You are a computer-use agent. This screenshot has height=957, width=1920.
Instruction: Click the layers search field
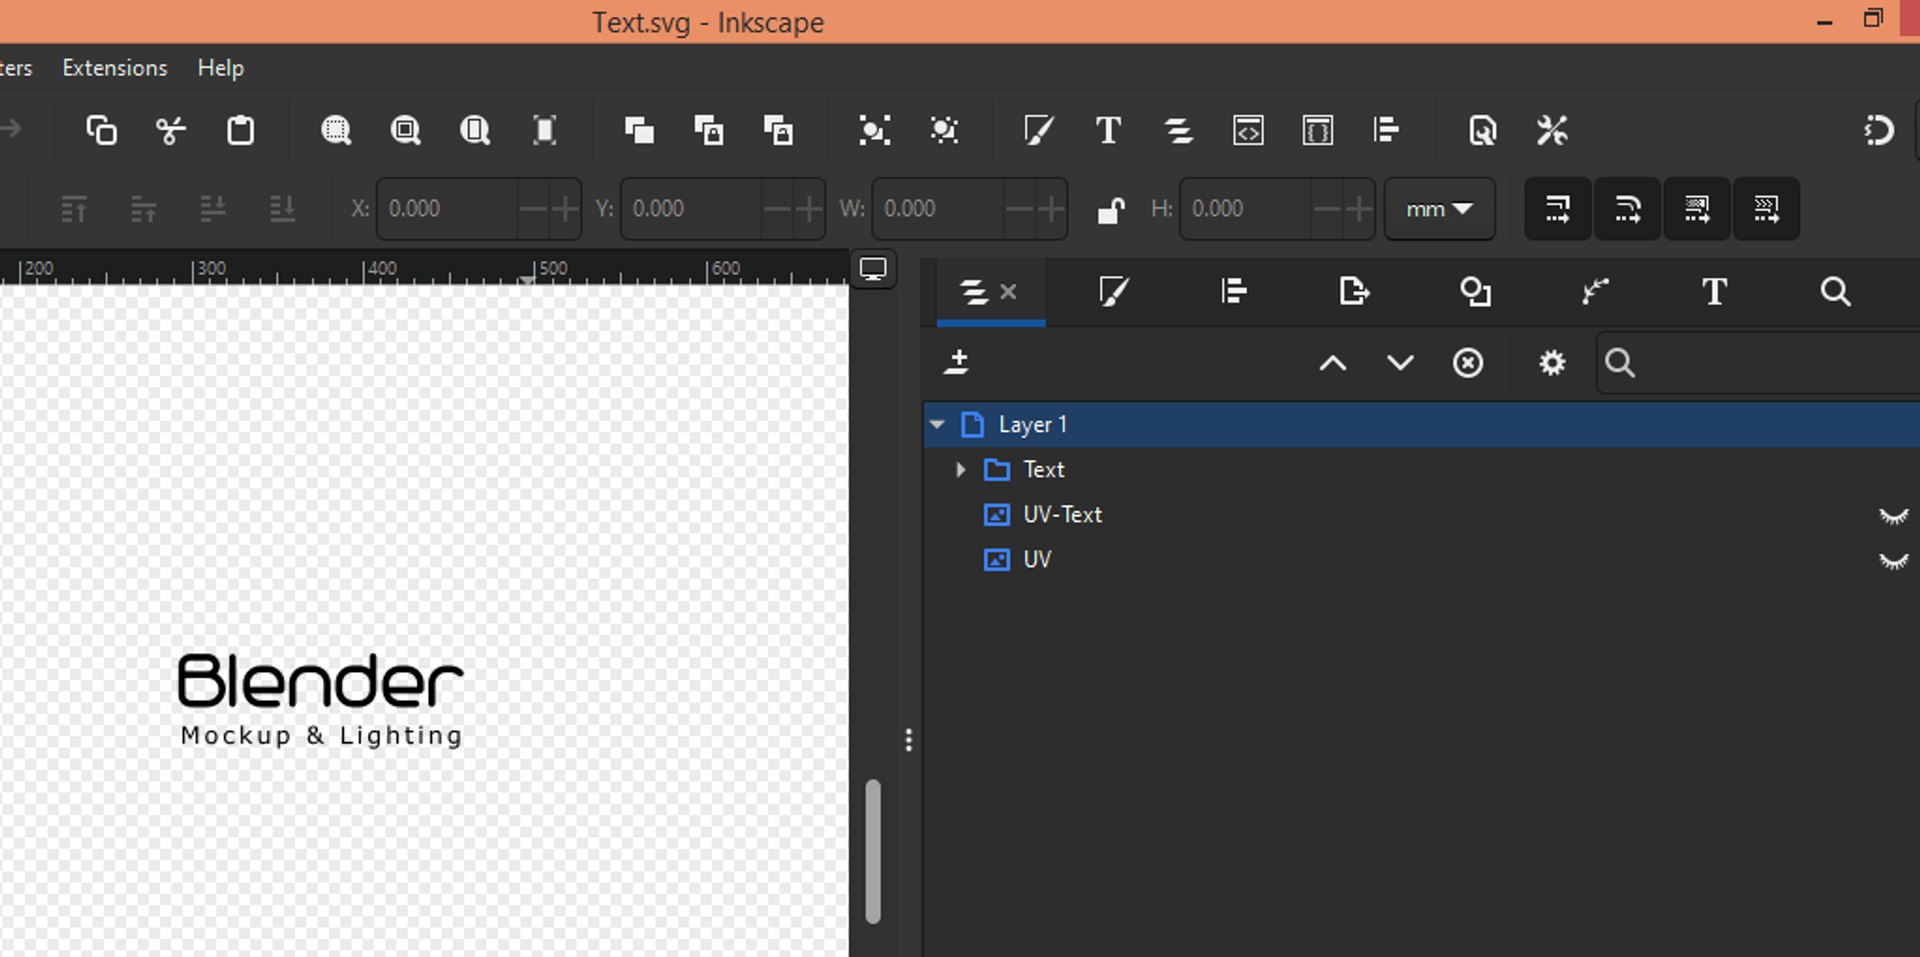[1758, 363]
